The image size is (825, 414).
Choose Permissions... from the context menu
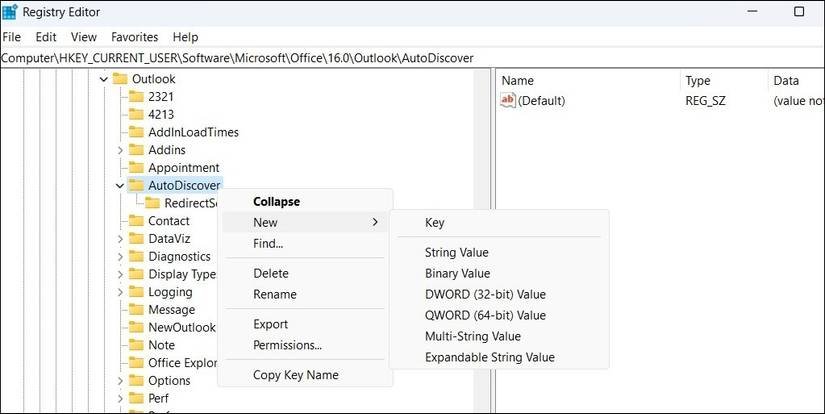287,345
